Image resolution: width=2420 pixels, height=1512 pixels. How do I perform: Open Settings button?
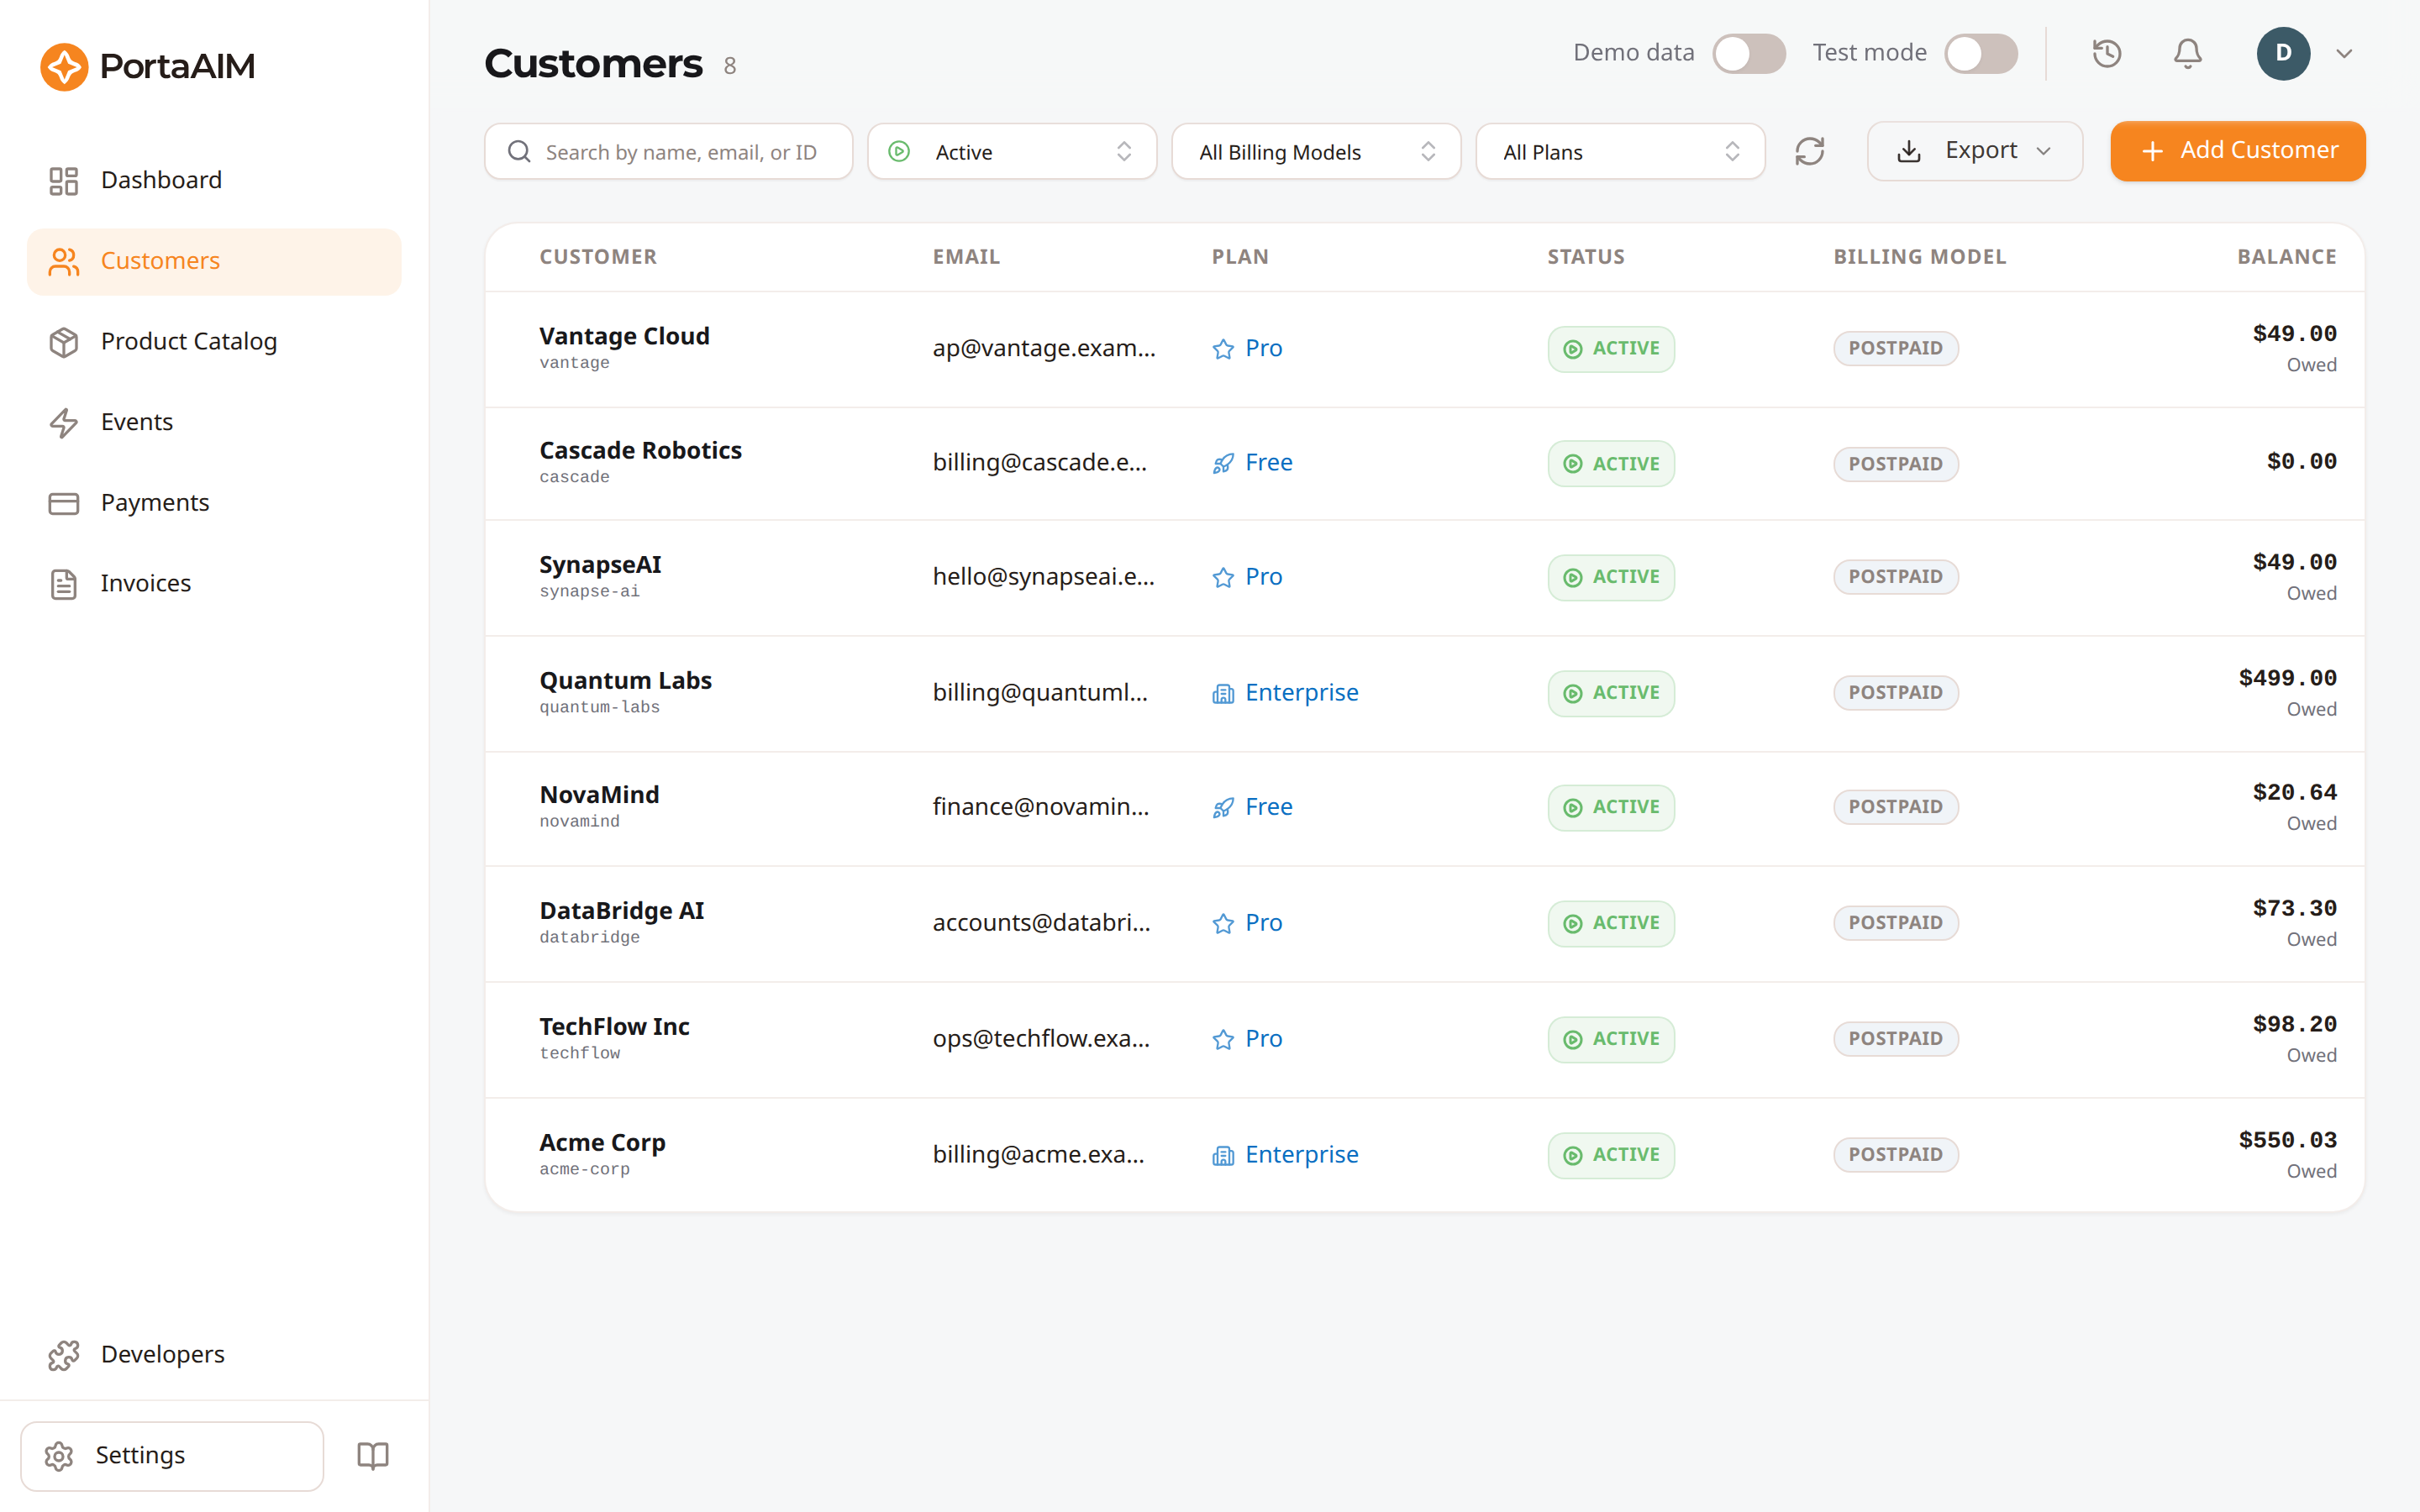(172, 1455)
